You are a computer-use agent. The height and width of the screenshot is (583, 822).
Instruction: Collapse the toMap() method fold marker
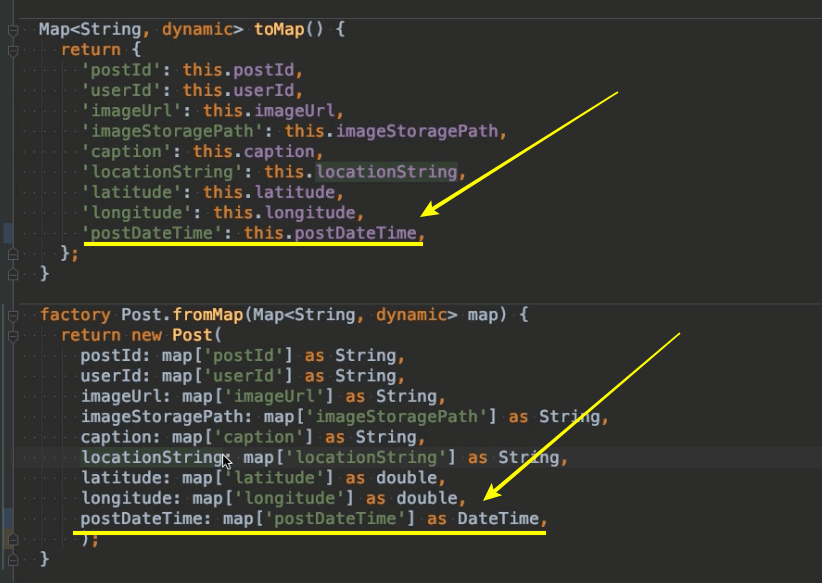pyautogui.click(x=13, y=30)
